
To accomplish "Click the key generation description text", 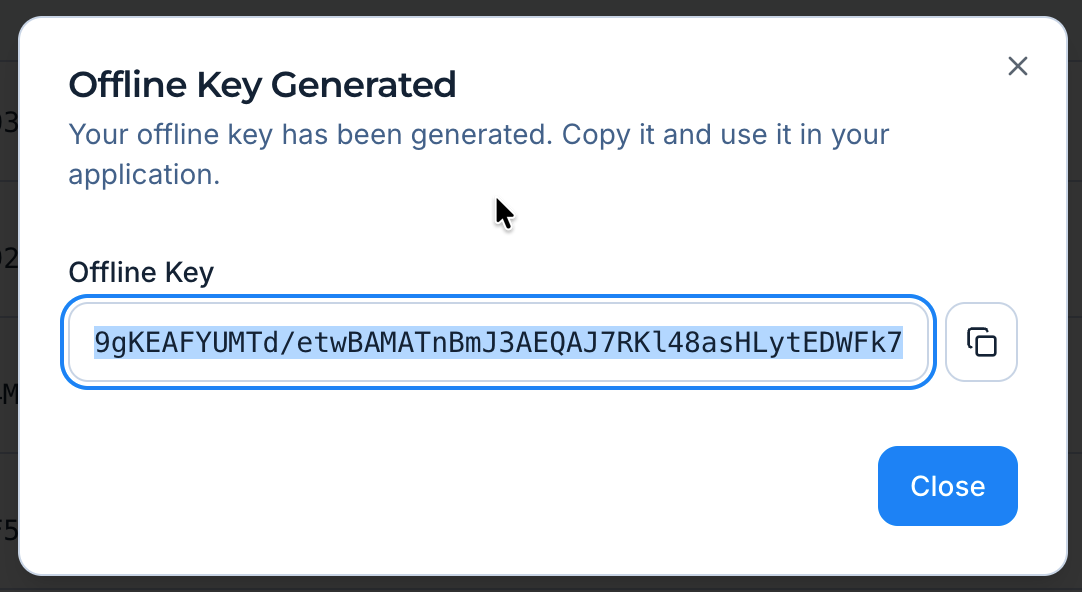I will (x=478, y=154).
